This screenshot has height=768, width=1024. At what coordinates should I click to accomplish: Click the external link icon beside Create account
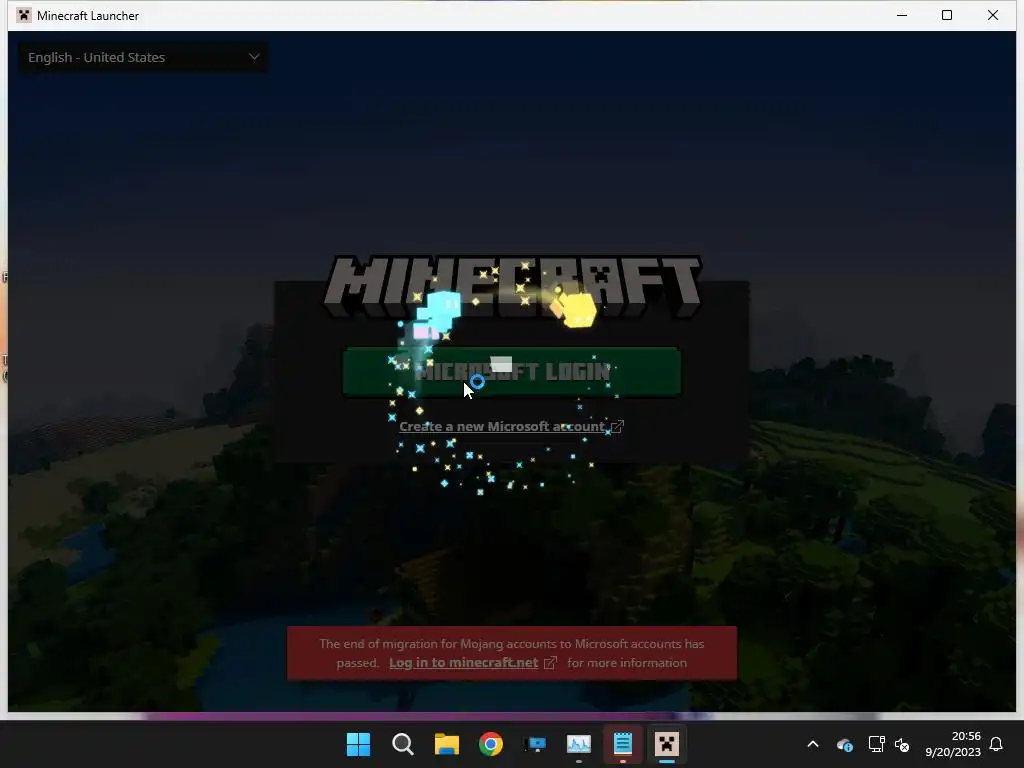pos(617,426)
